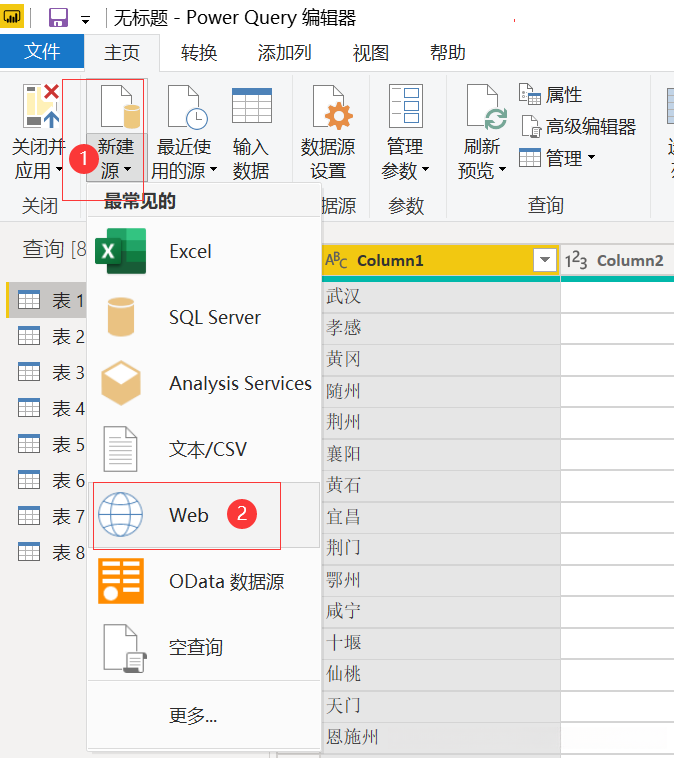Click the Column2 header
This screenshot has height=758, width=674.
[x=617, y=261]
